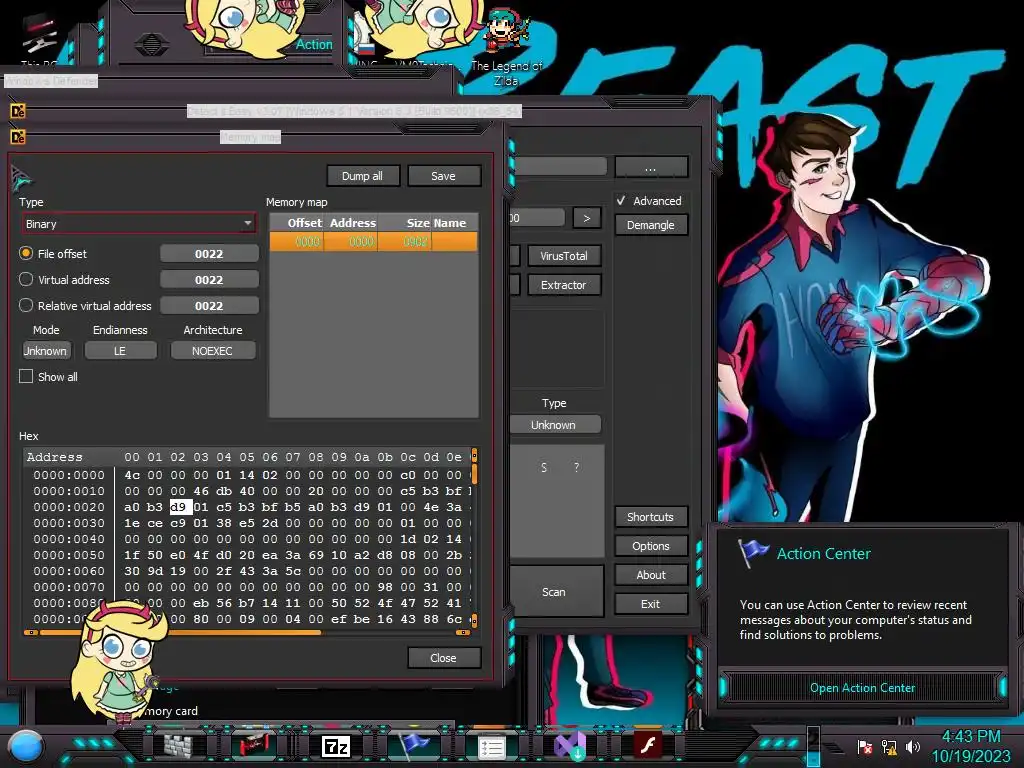
Task: Open the Type Binary dropdown
Action: (138, 223)
